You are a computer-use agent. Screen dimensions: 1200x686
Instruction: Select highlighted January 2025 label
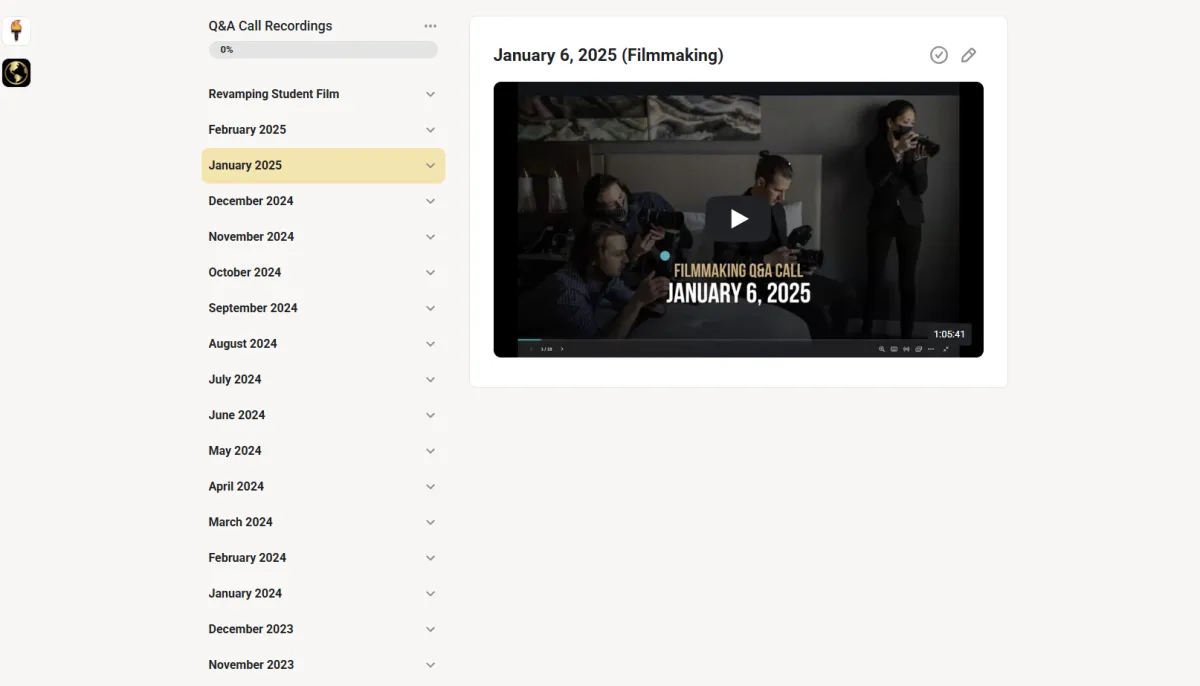[245, 166]
